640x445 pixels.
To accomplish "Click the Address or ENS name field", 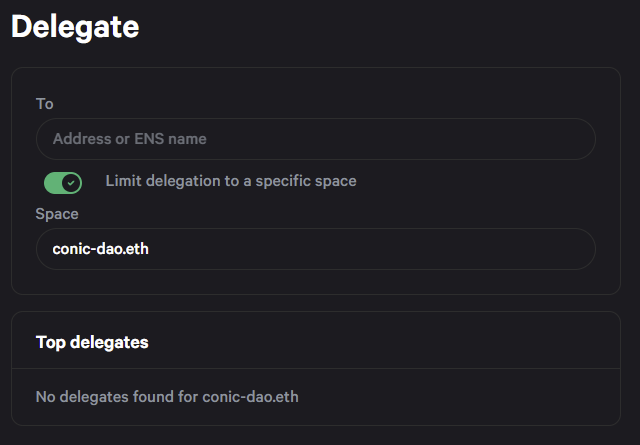I will pyautogui.click(x=315, y=139).
